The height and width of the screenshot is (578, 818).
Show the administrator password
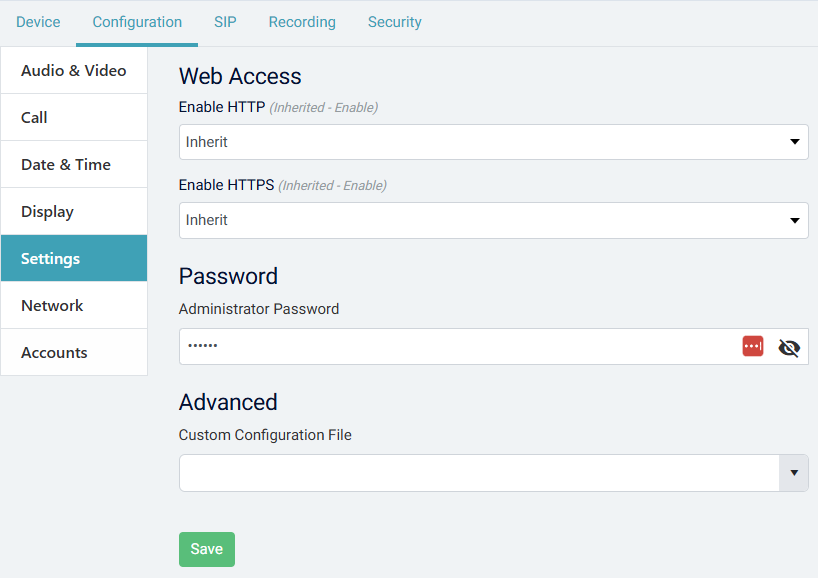click(789, 346)
